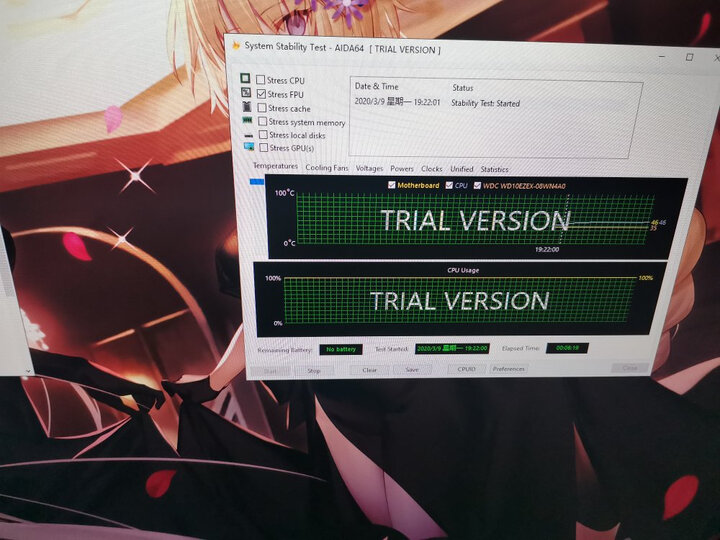Image resolution: width=720 pixels, height=540 pixels.
Task: Click the GPU monitor icon
Action: [249, 146]
